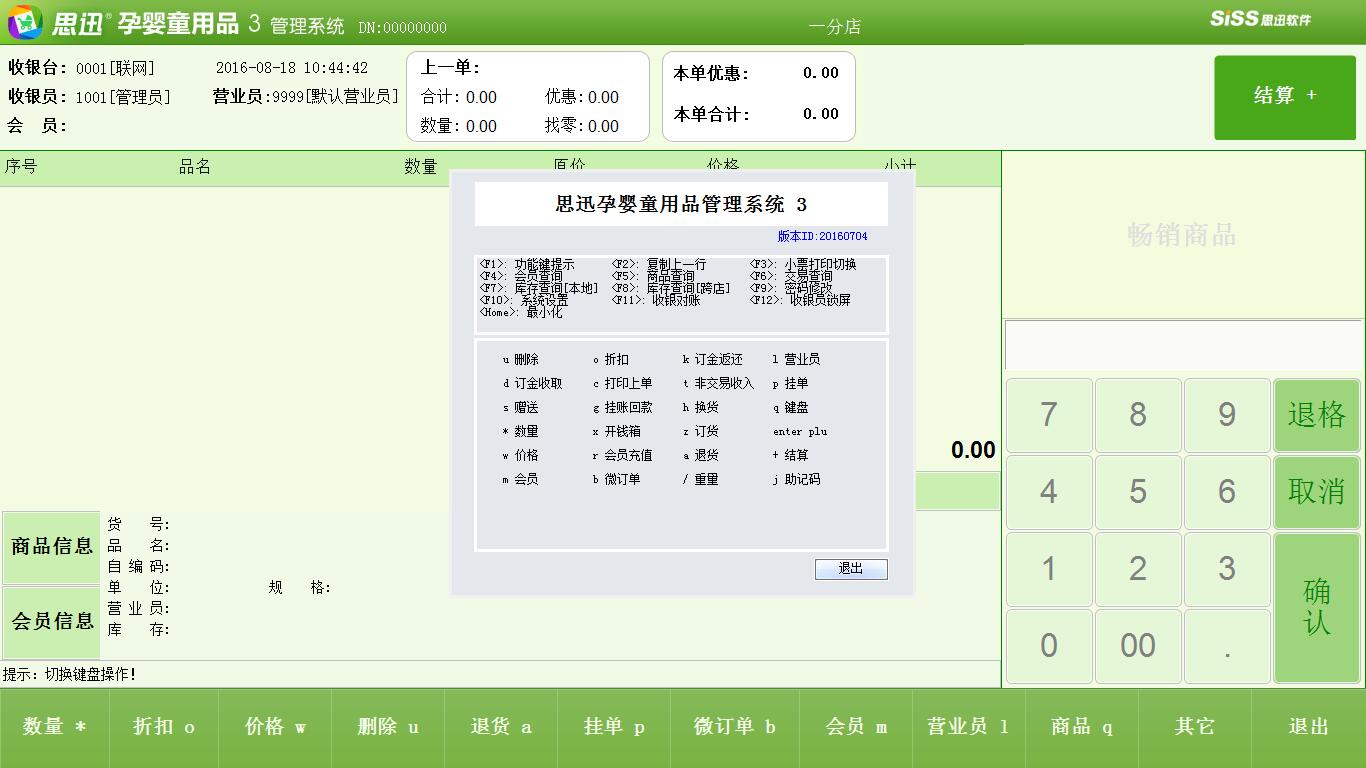
Task: Click 'c 打印上单' shortcut text in dialog
Action: coord(622,384)
